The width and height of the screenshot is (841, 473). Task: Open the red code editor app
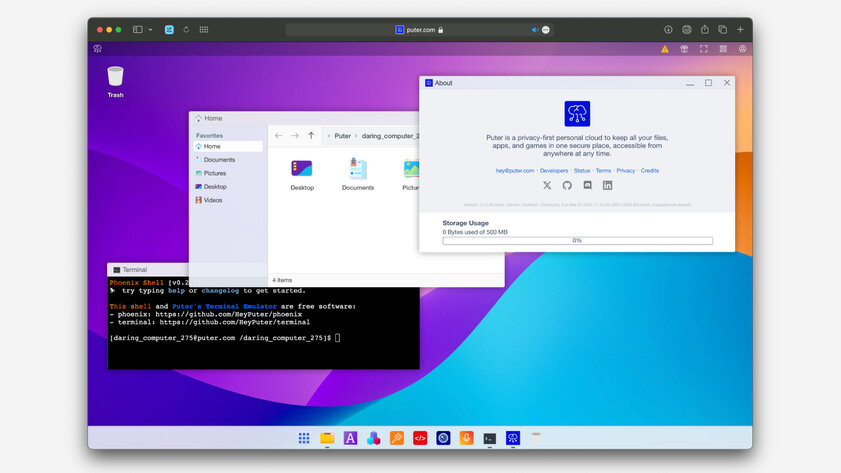[420, 438]
